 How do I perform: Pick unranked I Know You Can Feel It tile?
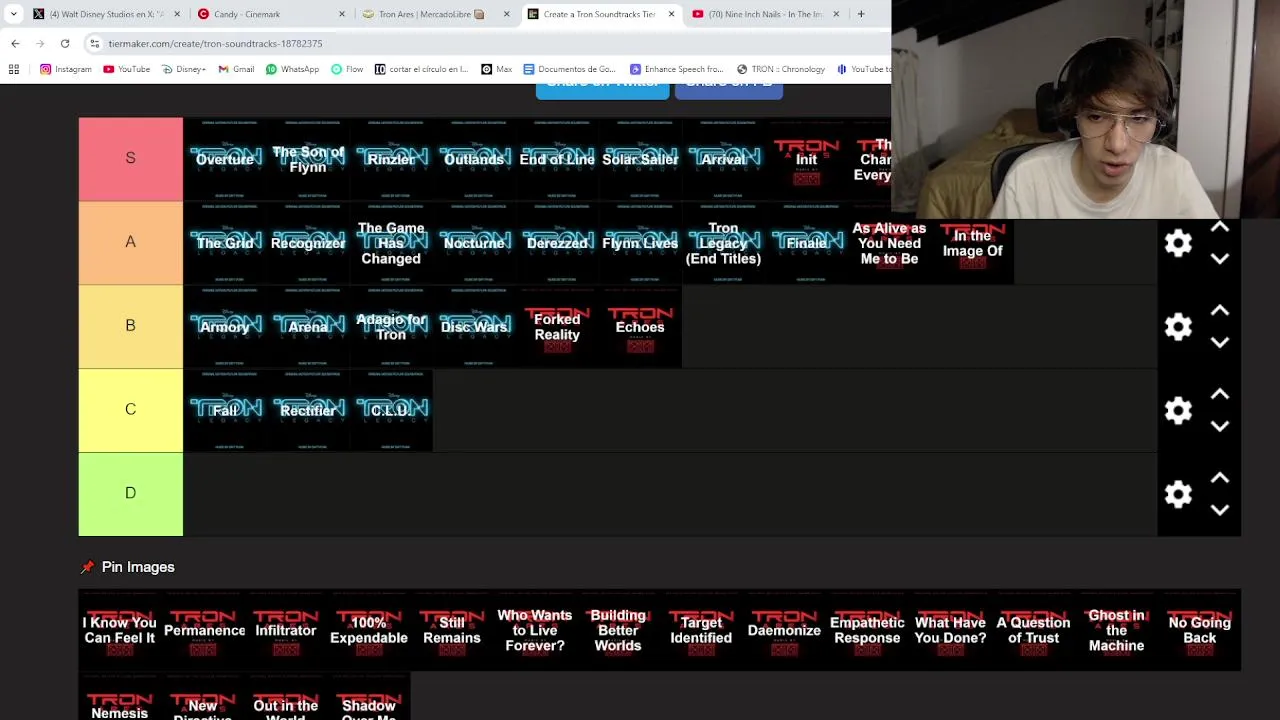120,630
